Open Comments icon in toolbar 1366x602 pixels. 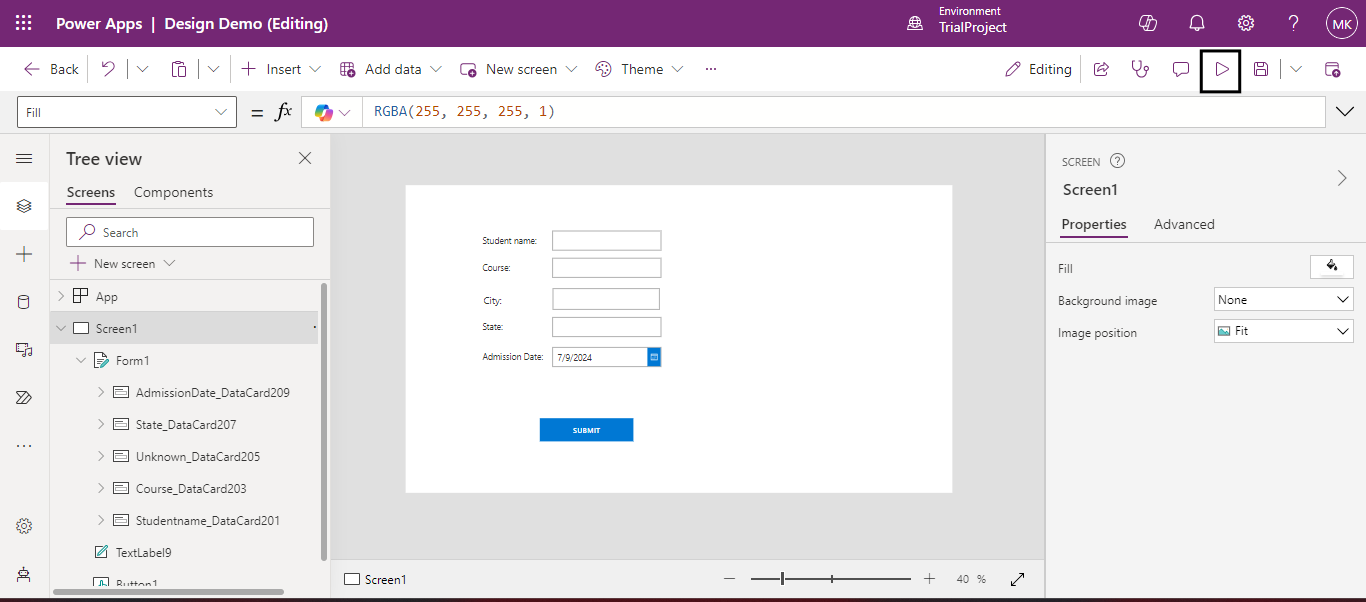1181,69
